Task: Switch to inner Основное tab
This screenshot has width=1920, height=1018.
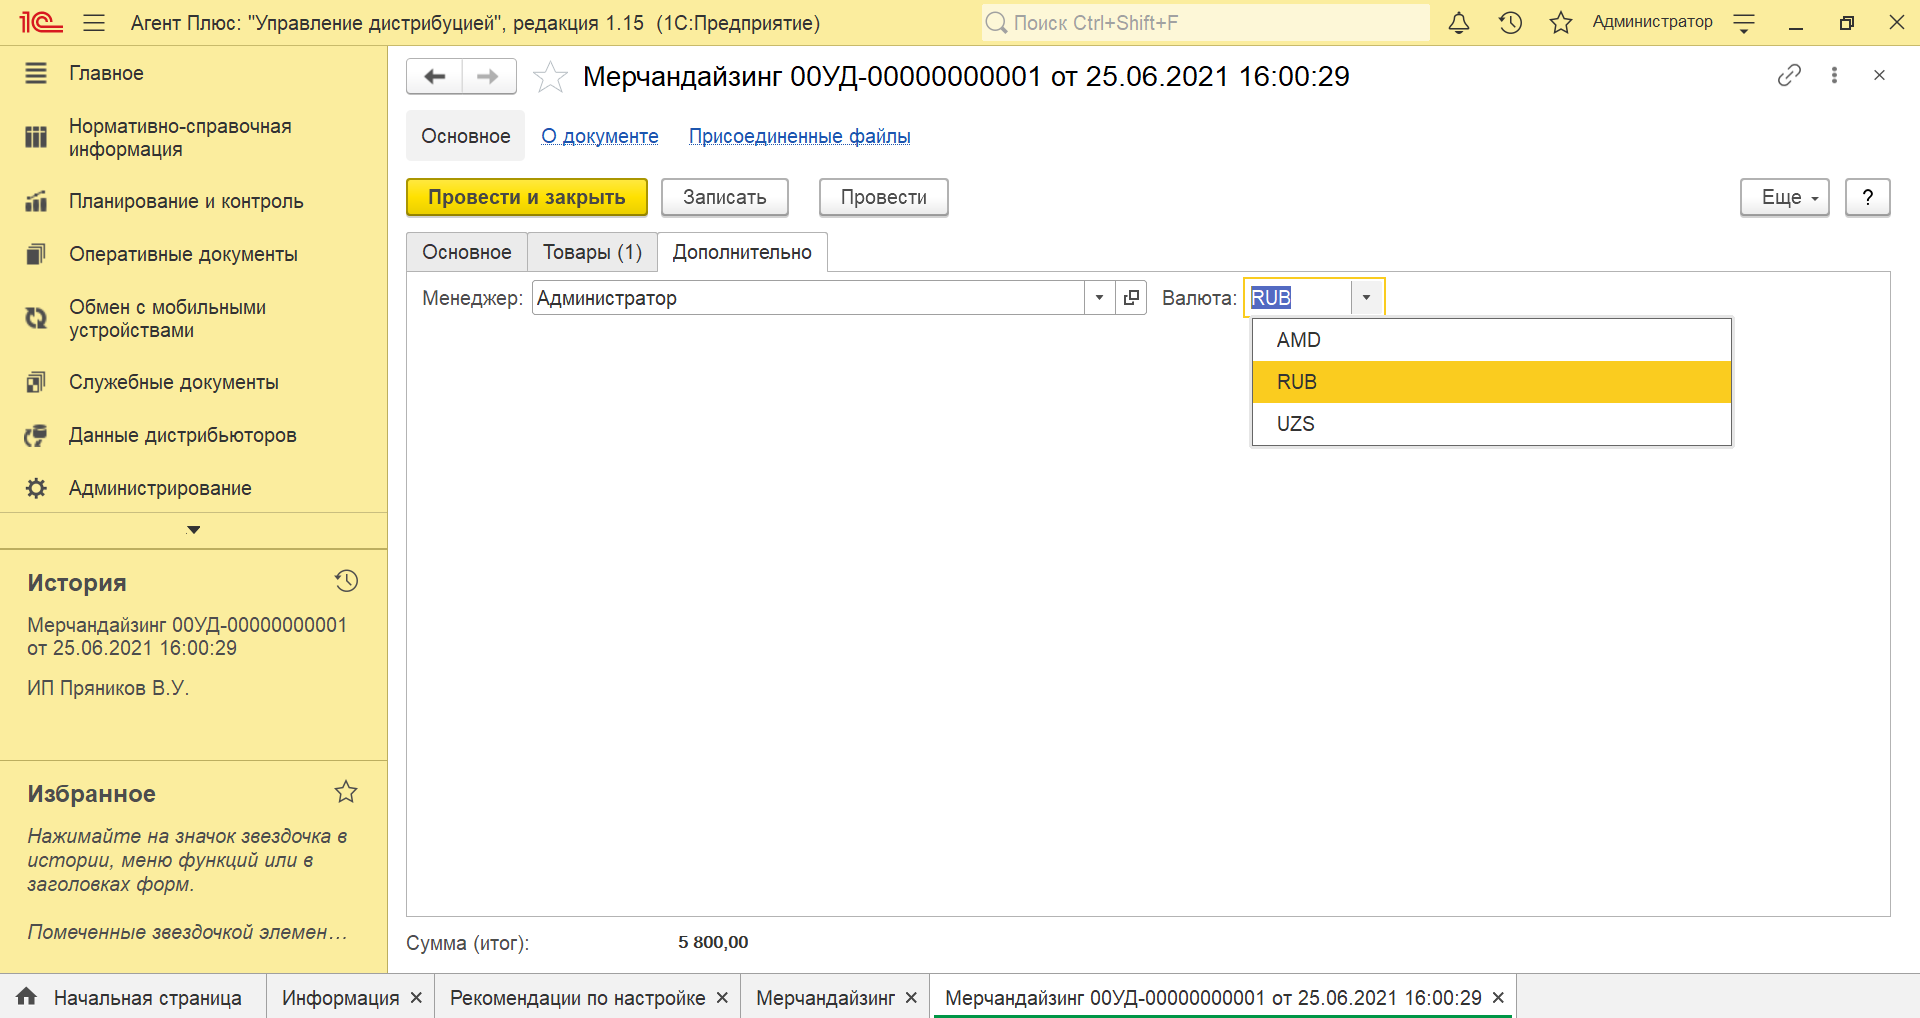Action: (x=467, y=252)
